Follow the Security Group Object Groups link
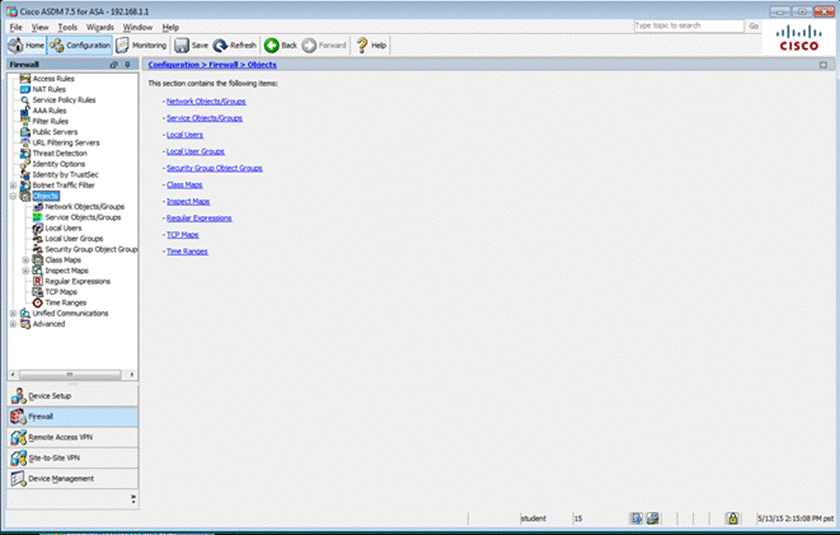 [214, 168]
